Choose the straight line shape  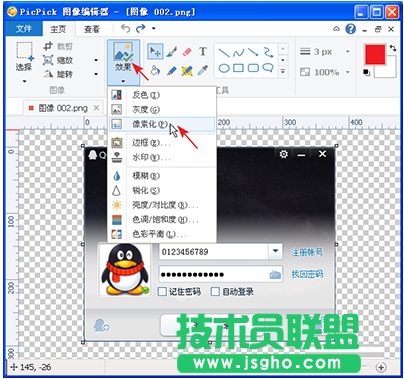coord(224,52)
